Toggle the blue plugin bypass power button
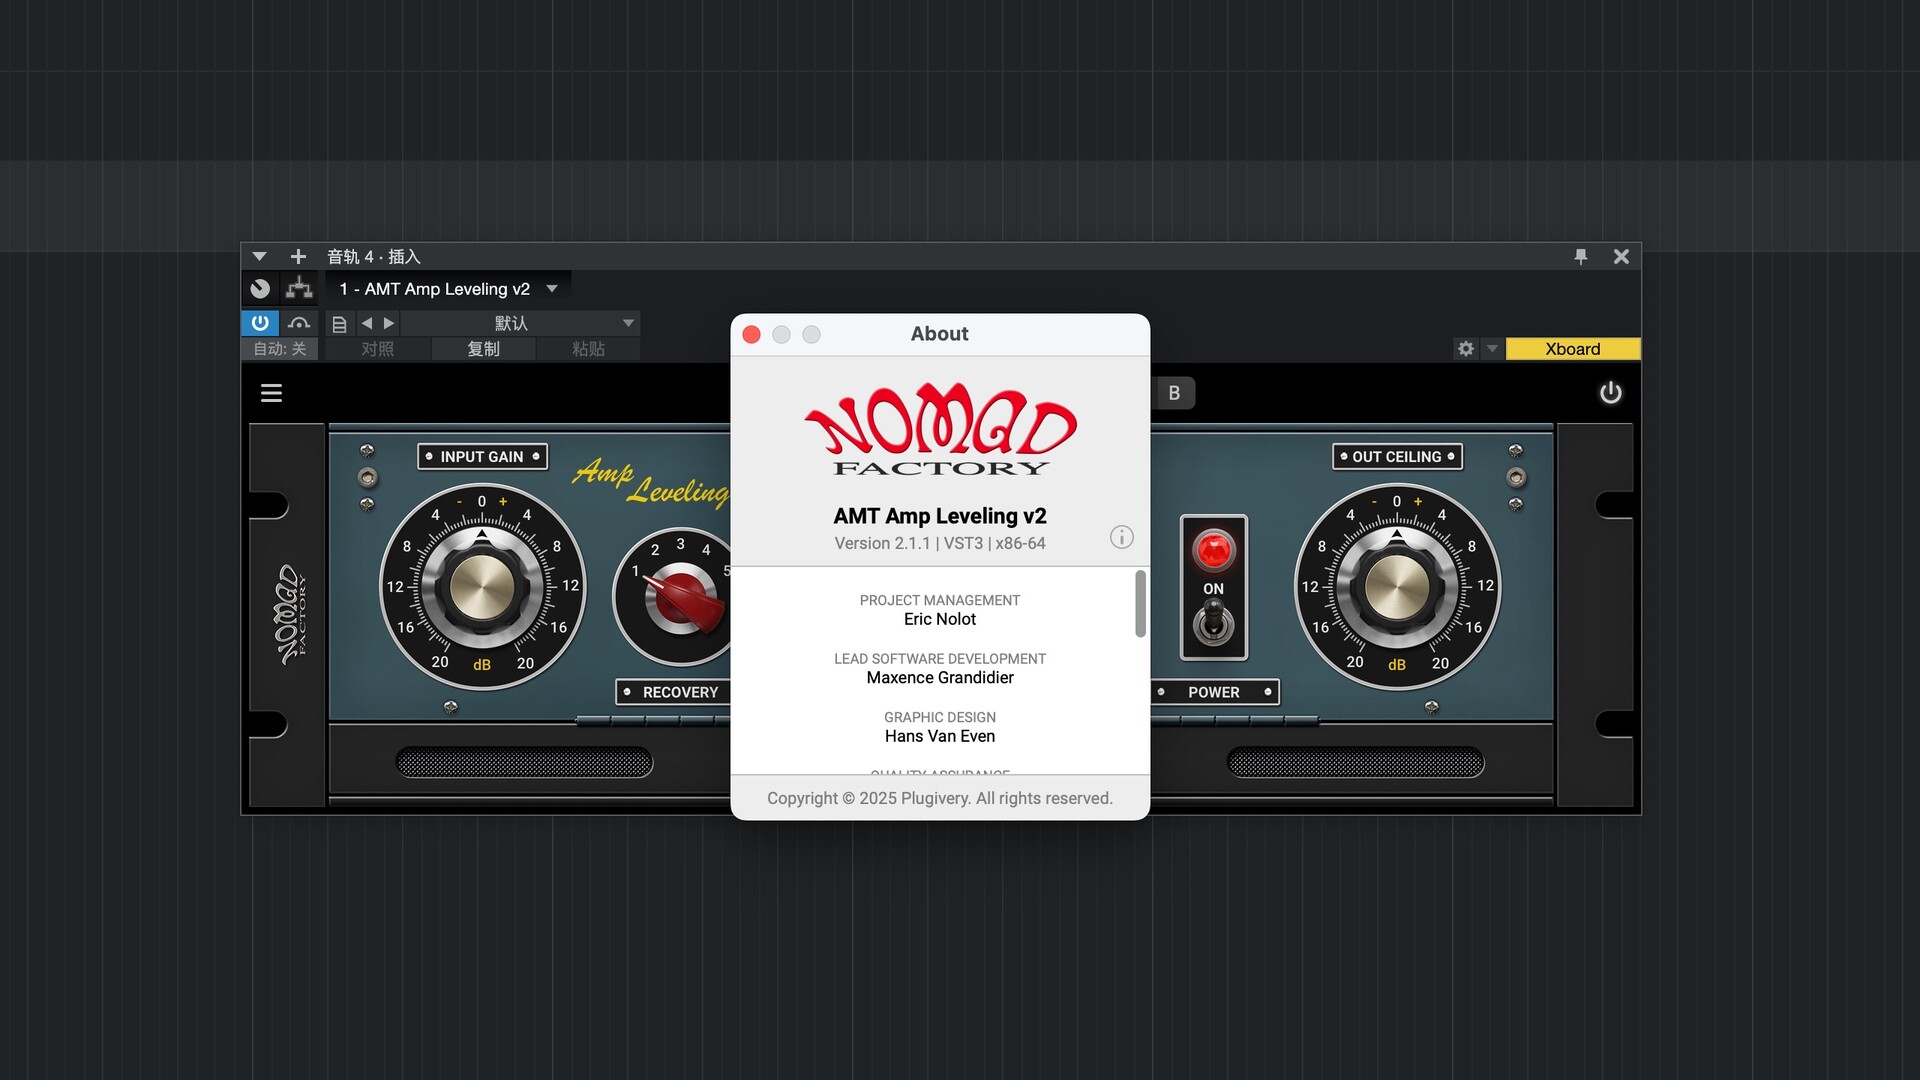Screen dimensions: 1920x1080 260,323
